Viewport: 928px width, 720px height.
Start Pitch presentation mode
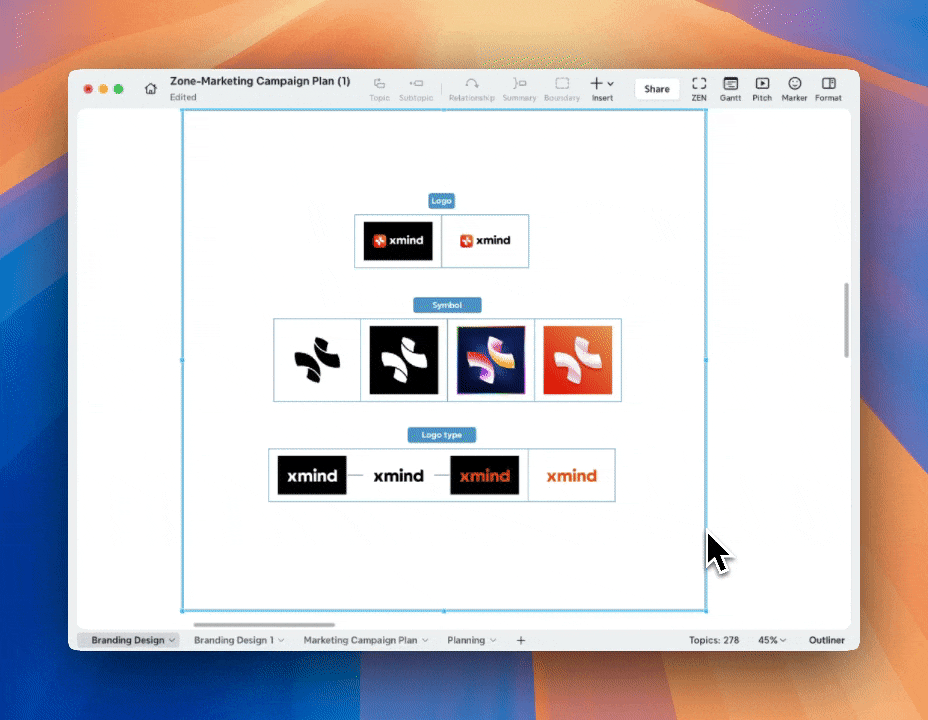[x=762, y=89]
